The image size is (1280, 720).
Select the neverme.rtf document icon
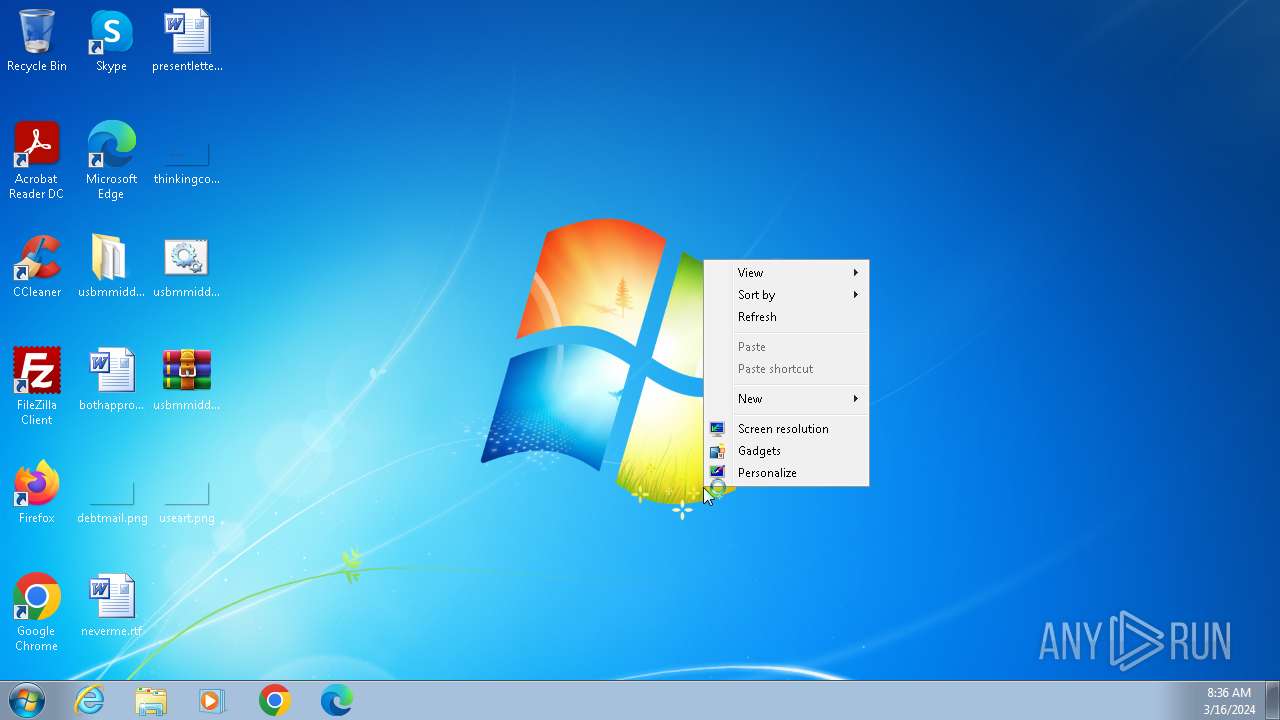coord(111,606)
